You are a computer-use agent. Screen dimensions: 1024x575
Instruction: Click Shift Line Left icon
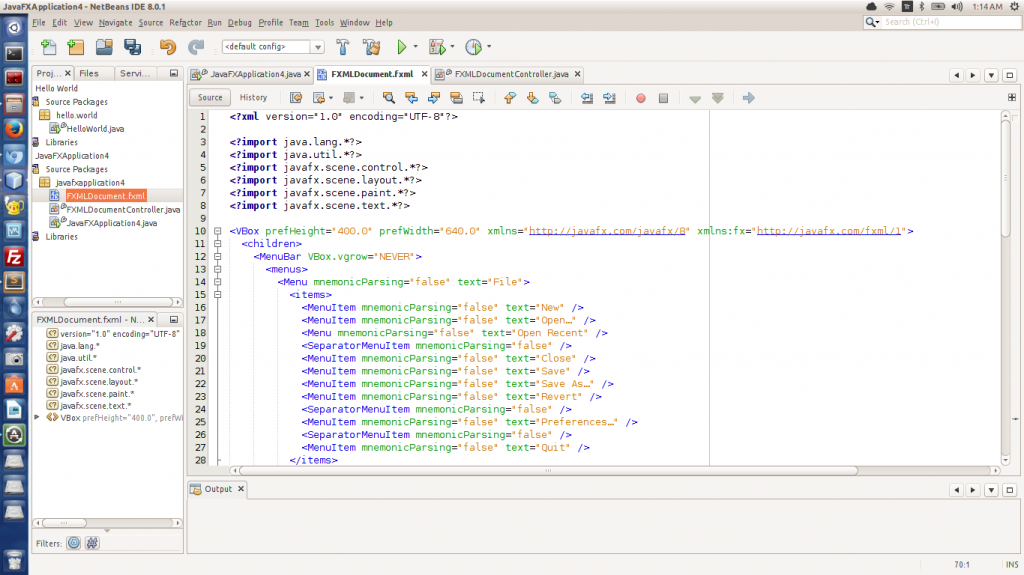point(587,98)
